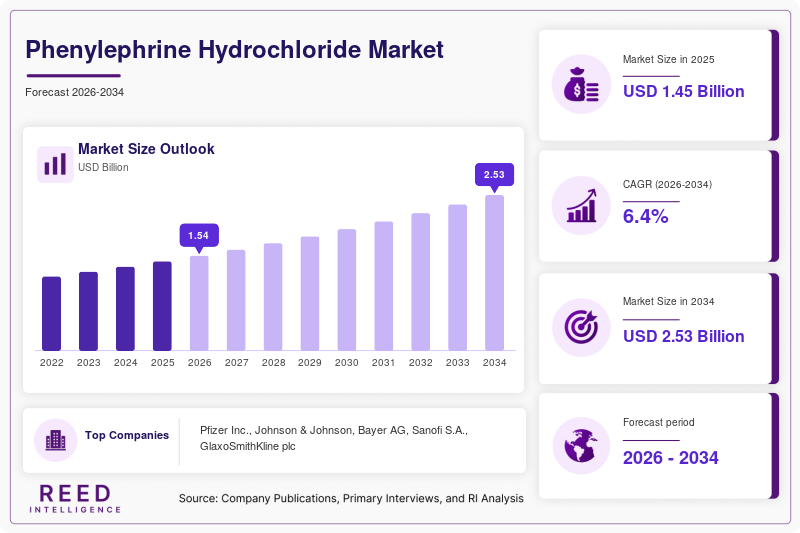Click the 2030 bar in the chart
Viewport: 800px width, 533px height.
click(347, 290)
